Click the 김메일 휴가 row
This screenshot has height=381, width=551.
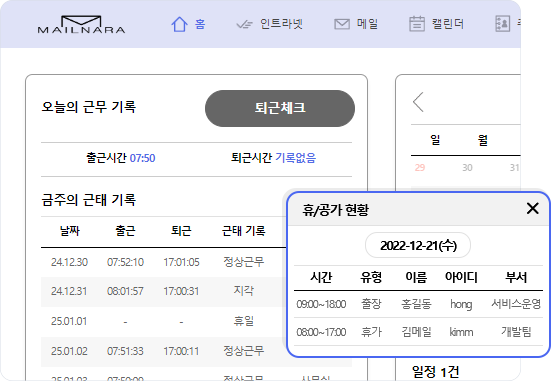(418, 332)
